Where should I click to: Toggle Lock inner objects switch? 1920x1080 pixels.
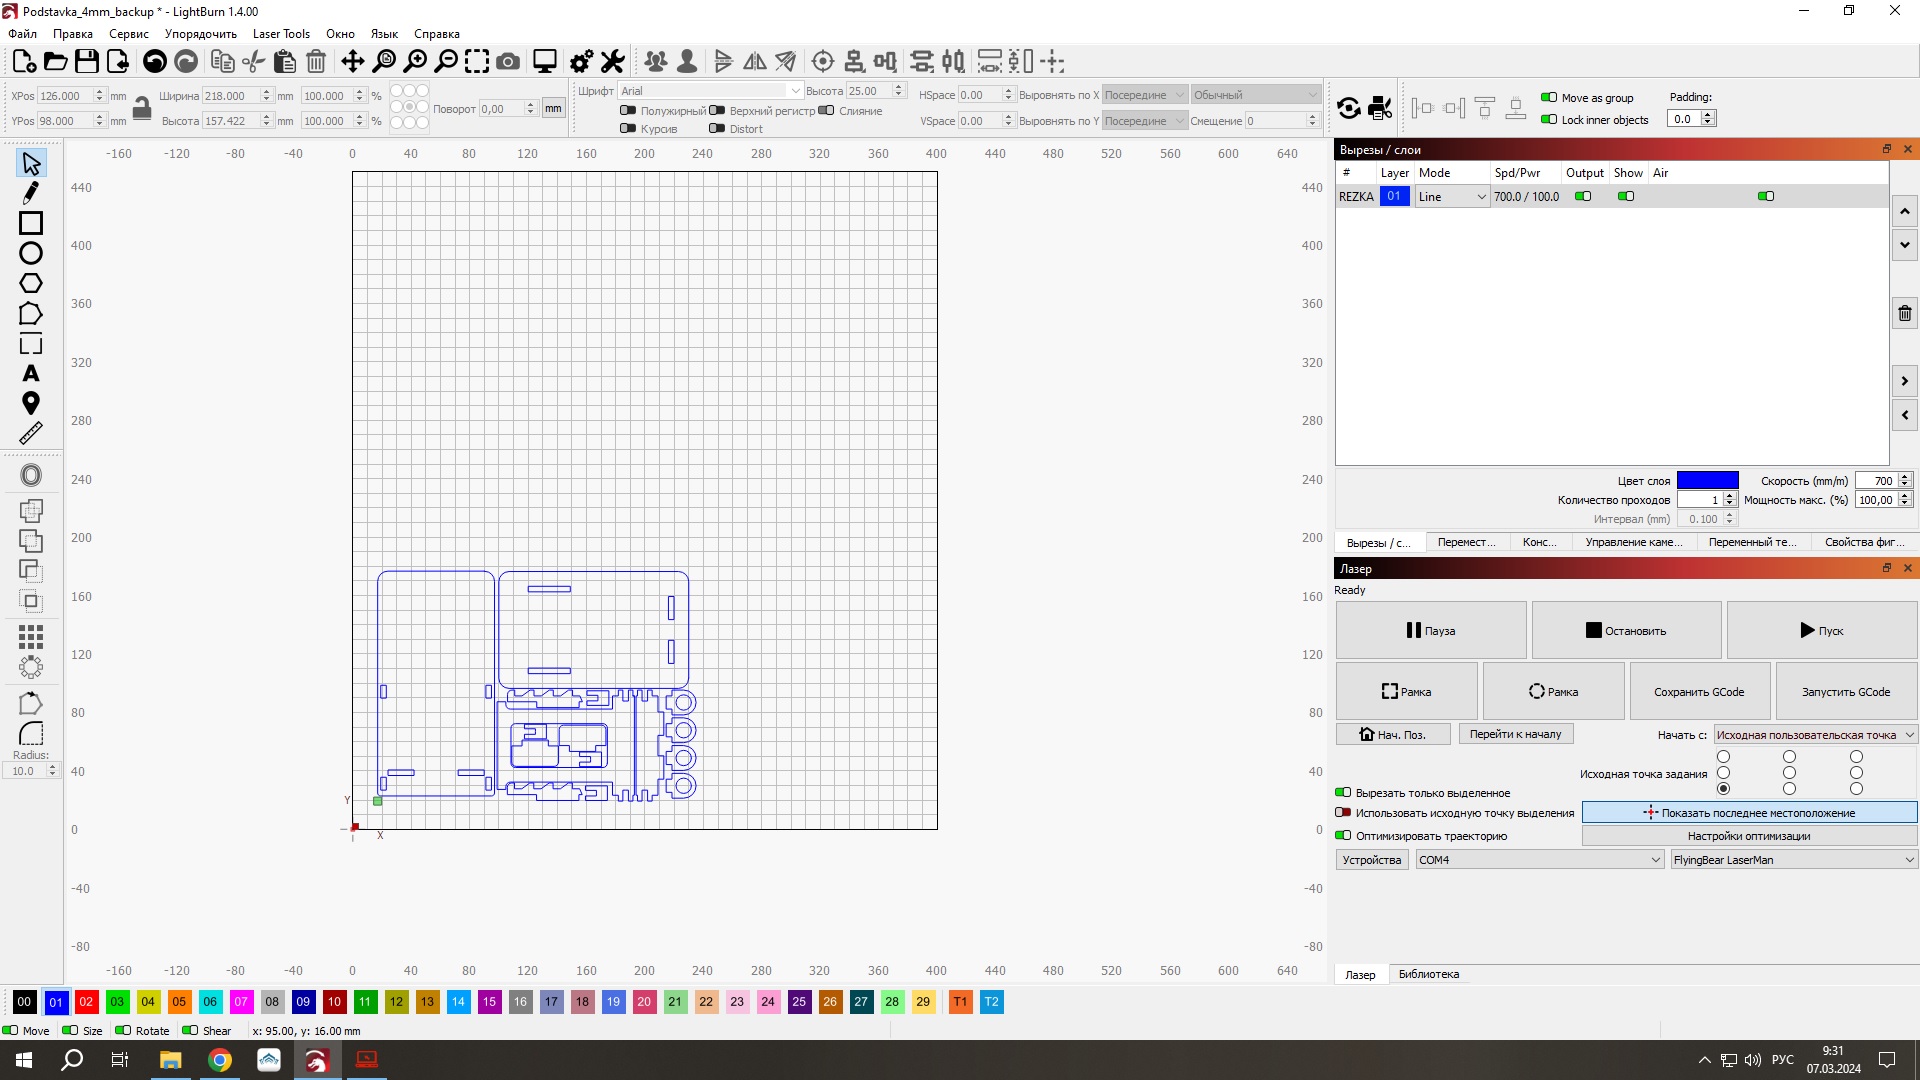1549,119
